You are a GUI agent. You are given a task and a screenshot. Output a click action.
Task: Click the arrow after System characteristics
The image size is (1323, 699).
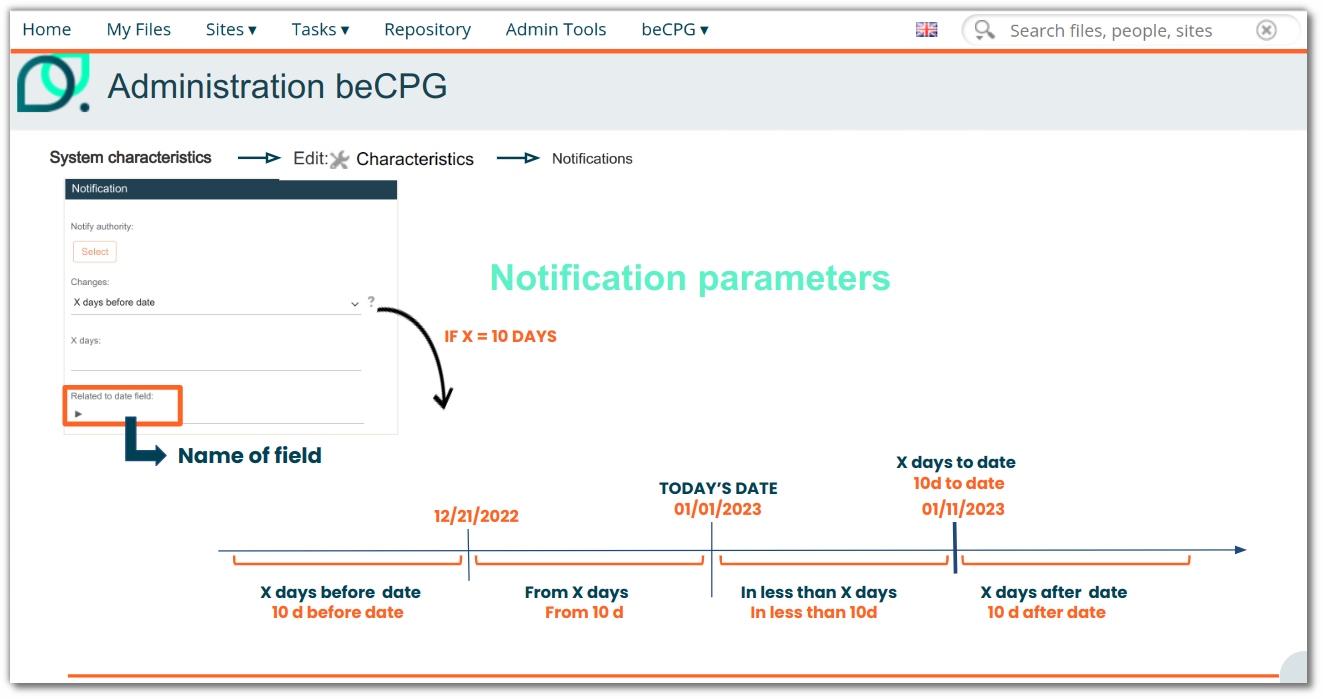click(x=259, y=158)
